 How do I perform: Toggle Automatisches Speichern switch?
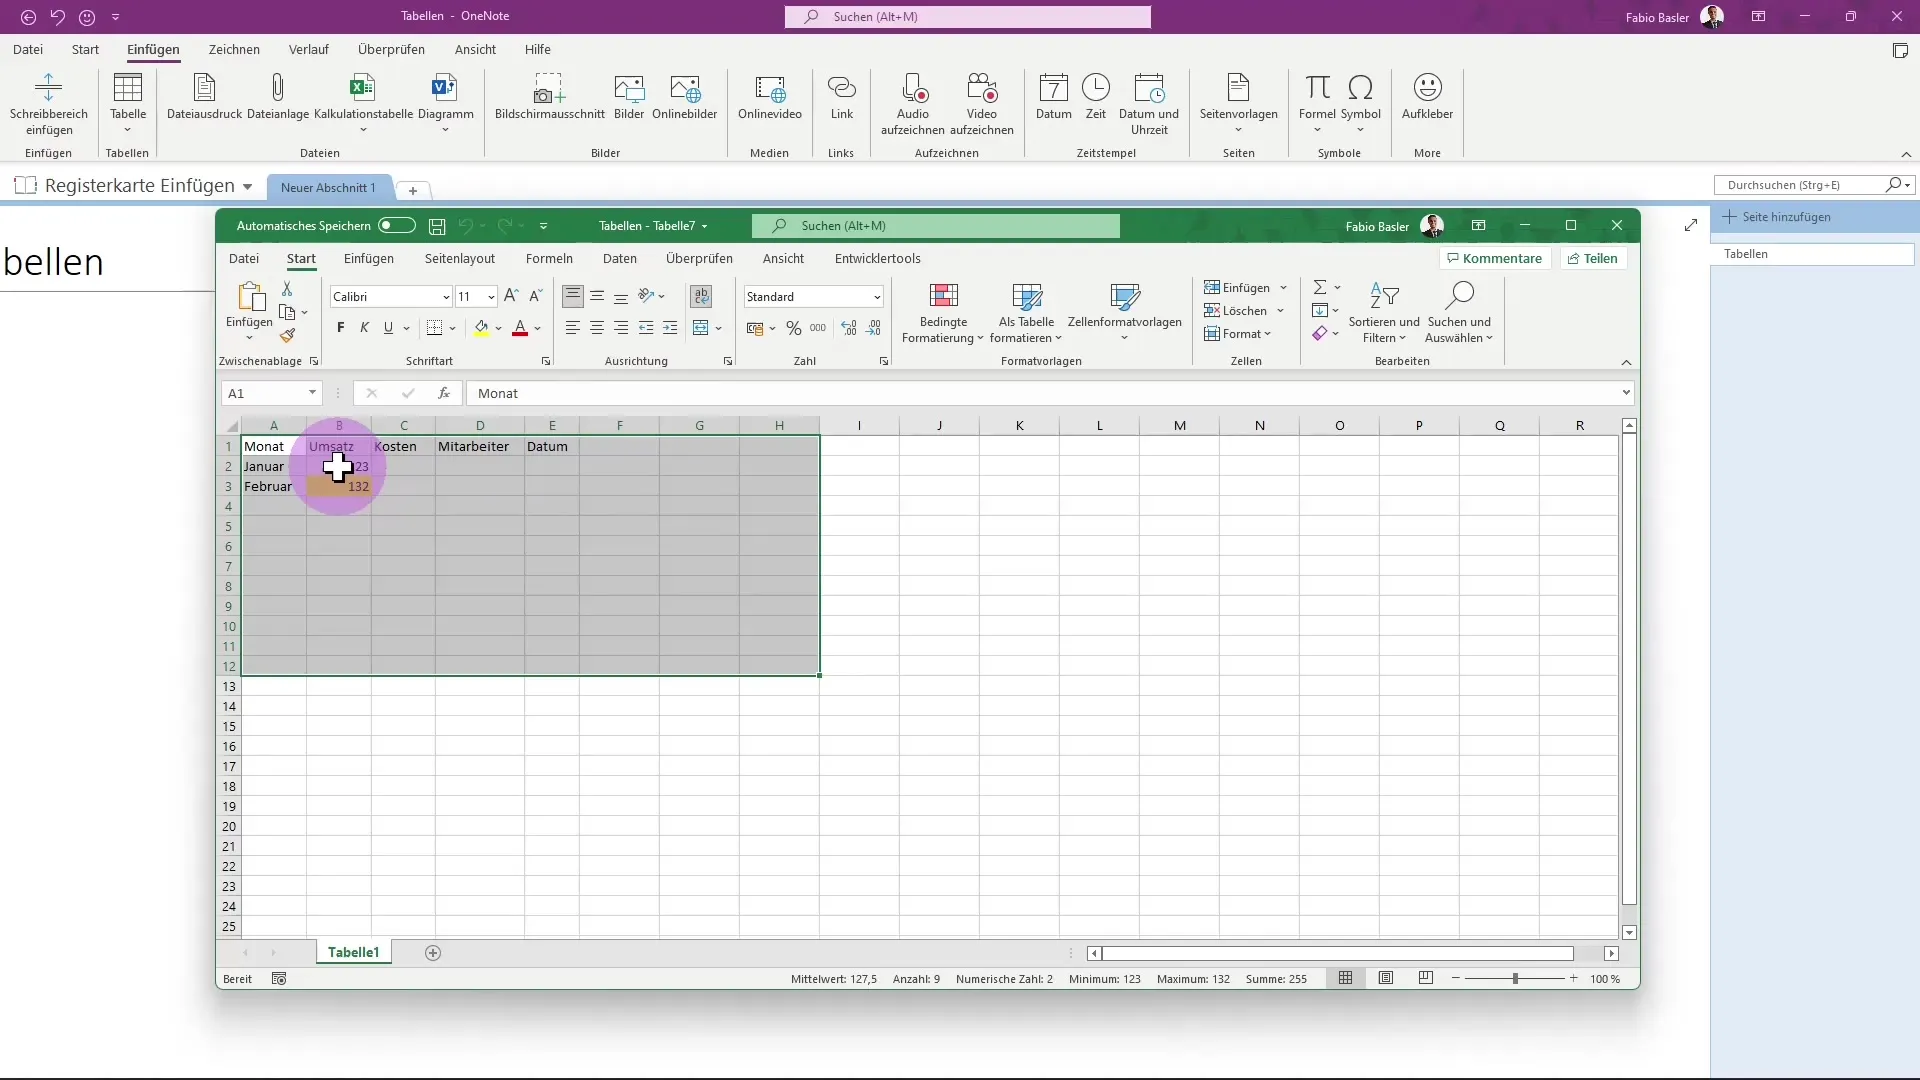(x=397, y=226)
